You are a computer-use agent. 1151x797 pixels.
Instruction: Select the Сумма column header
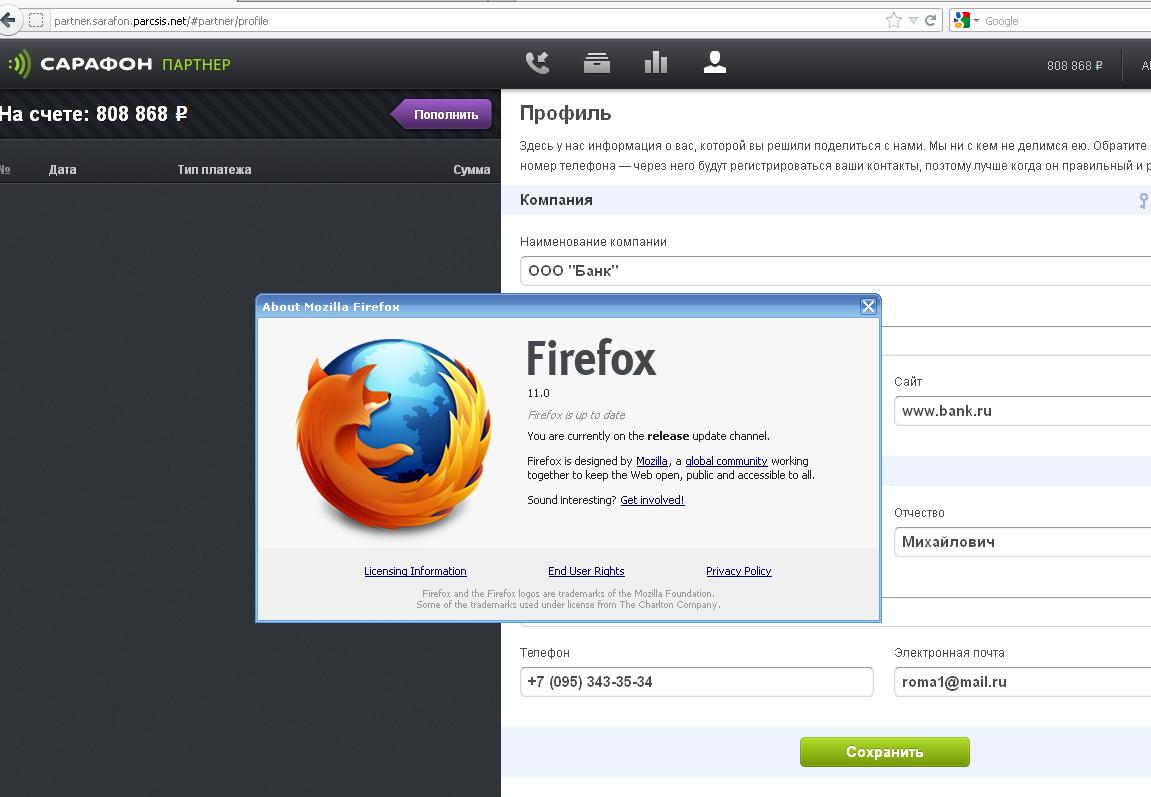471,170
